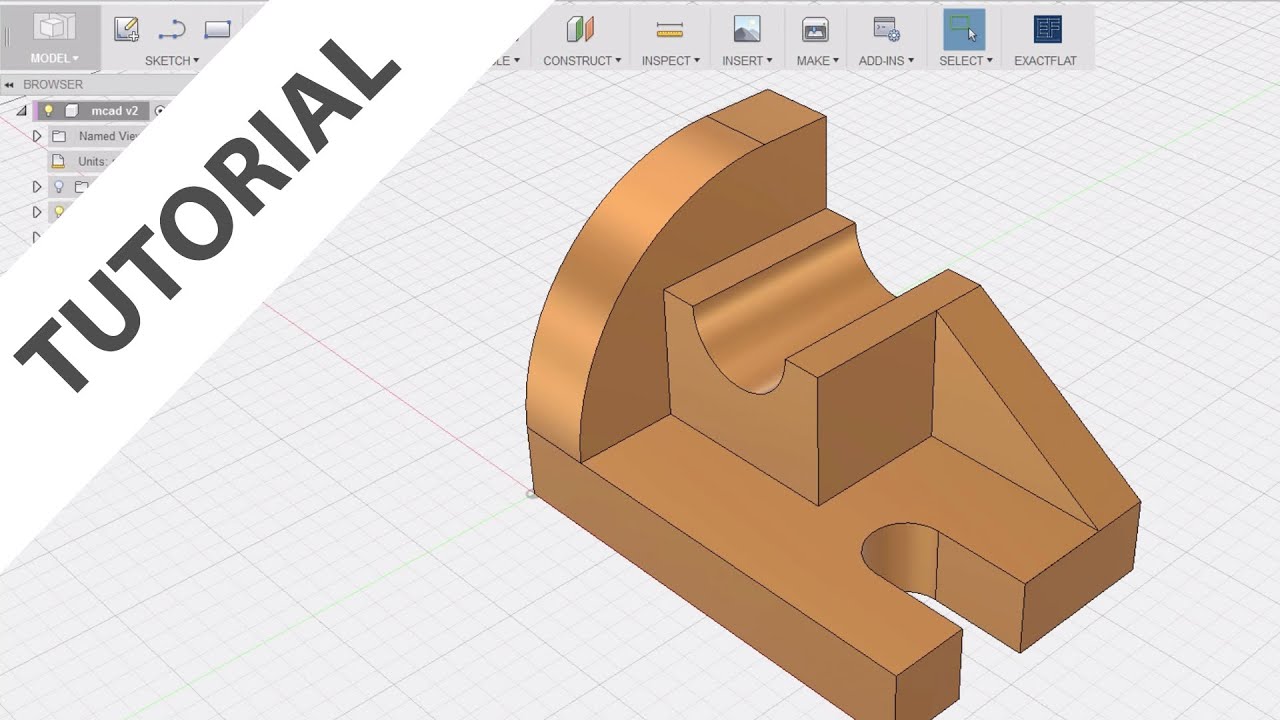Collapse the mcad v2 root node
The image size is (1280, 720).
coord(21,111)
